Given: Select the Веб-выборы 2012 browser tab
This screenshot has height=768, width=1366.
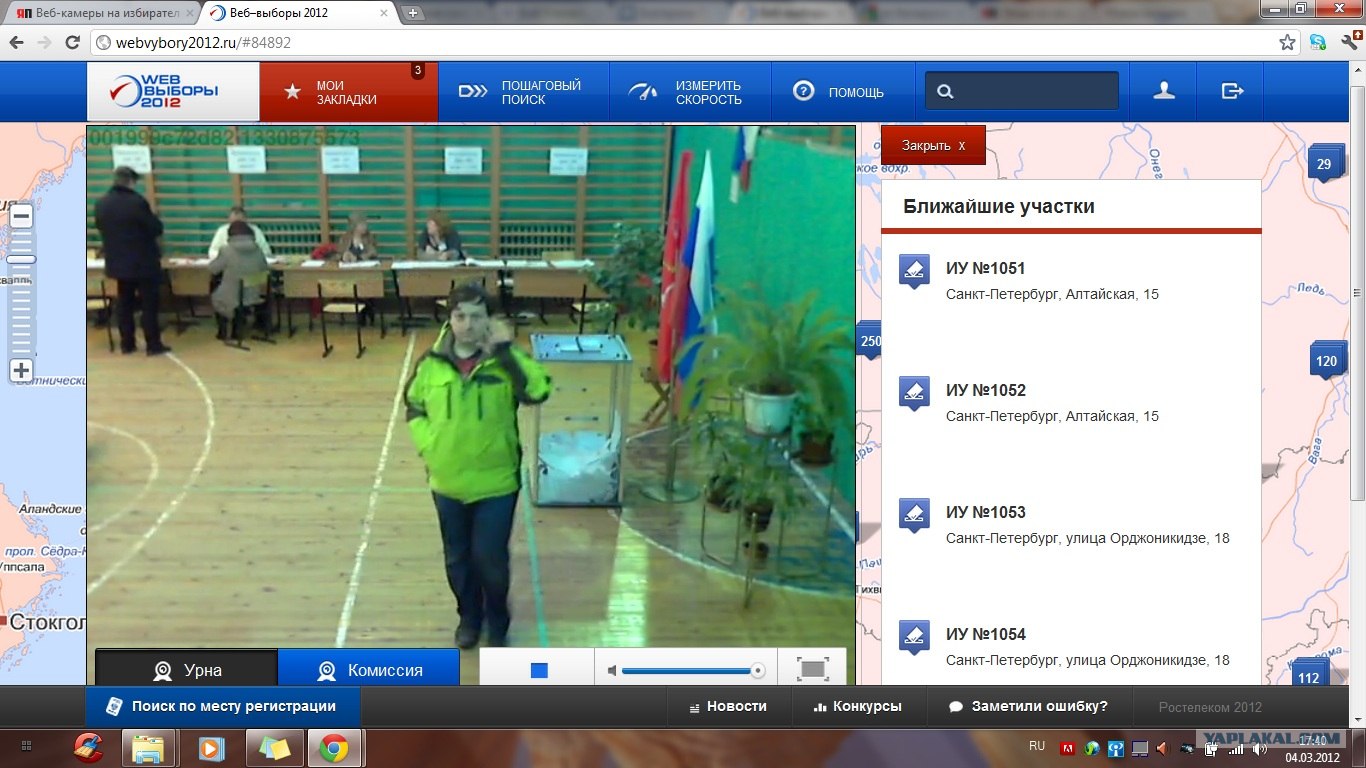Looking at the screenshot, I should pyautogui.click(x=298, y=13).
